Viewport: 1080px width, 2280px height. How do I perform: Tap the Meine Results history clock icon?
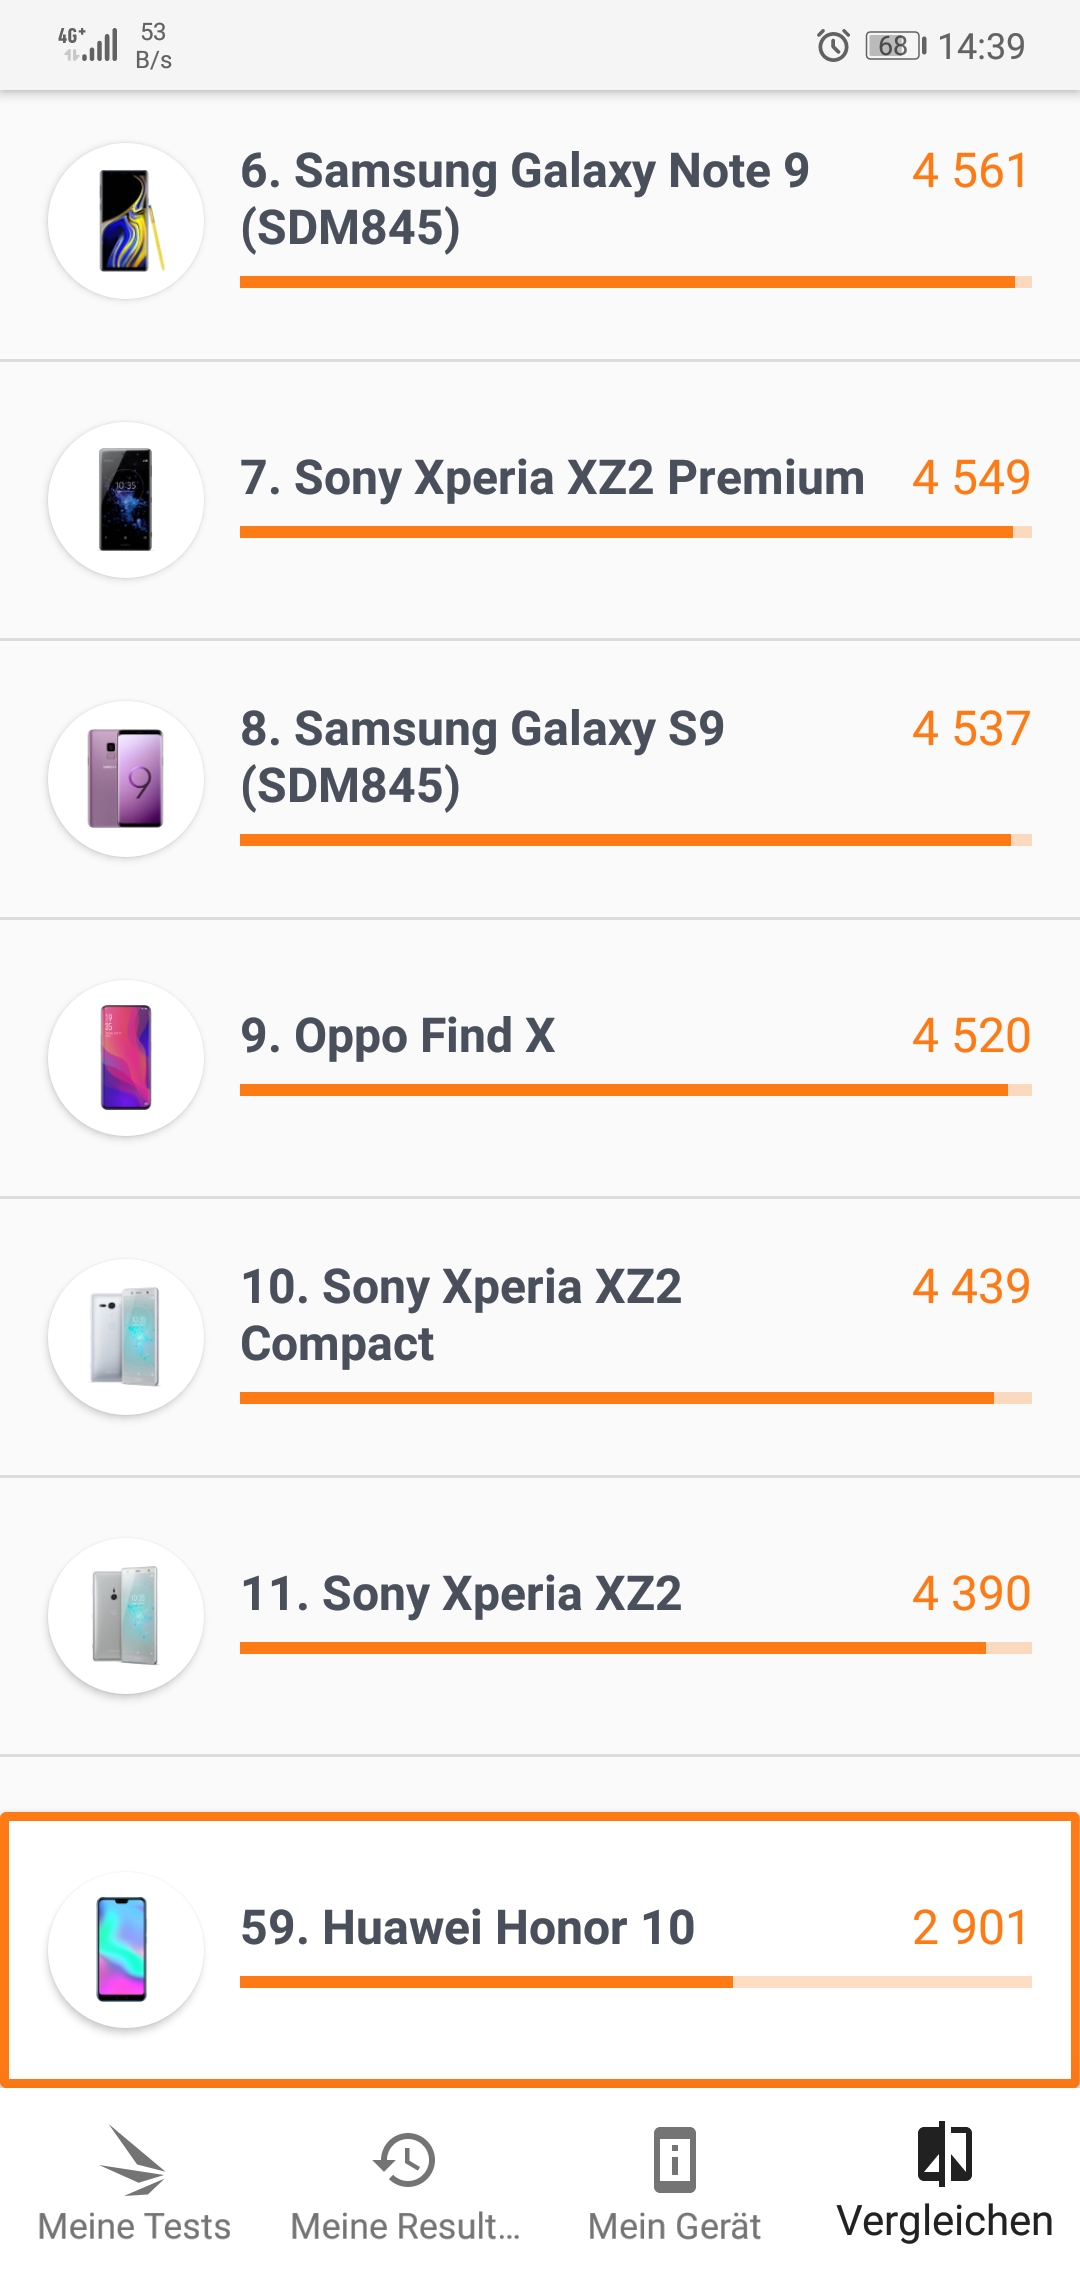(x=404, y=2160)
